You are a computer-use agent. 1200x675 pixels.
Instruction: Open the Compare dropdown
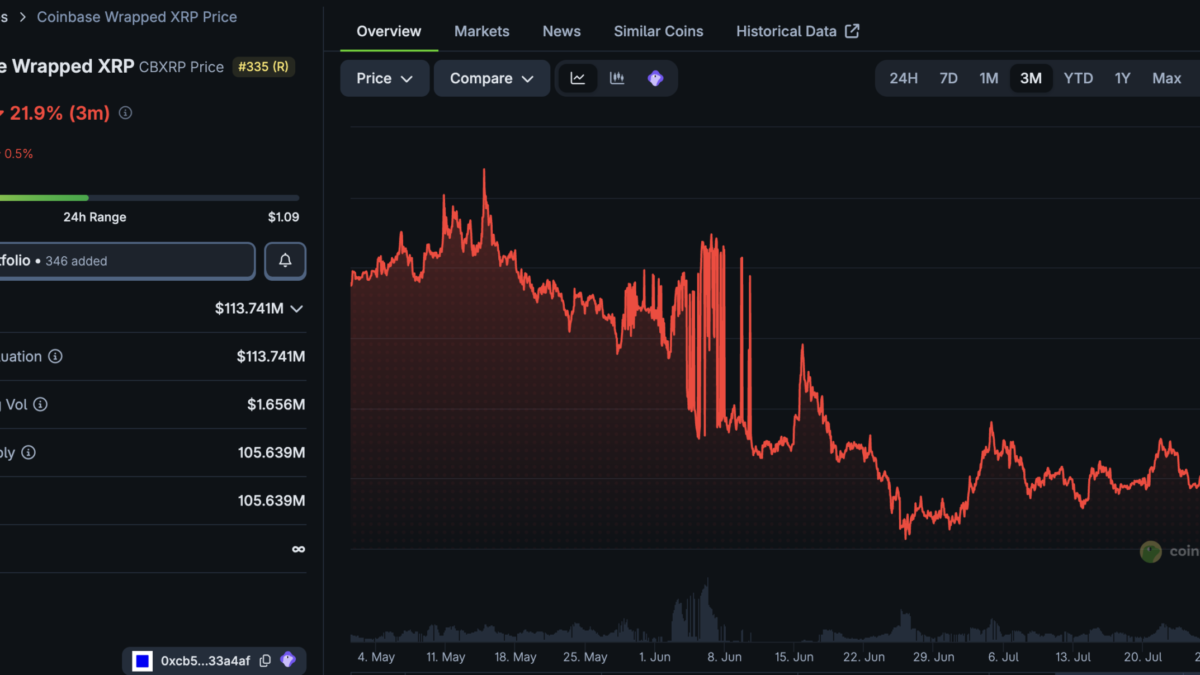click(492, 78)
